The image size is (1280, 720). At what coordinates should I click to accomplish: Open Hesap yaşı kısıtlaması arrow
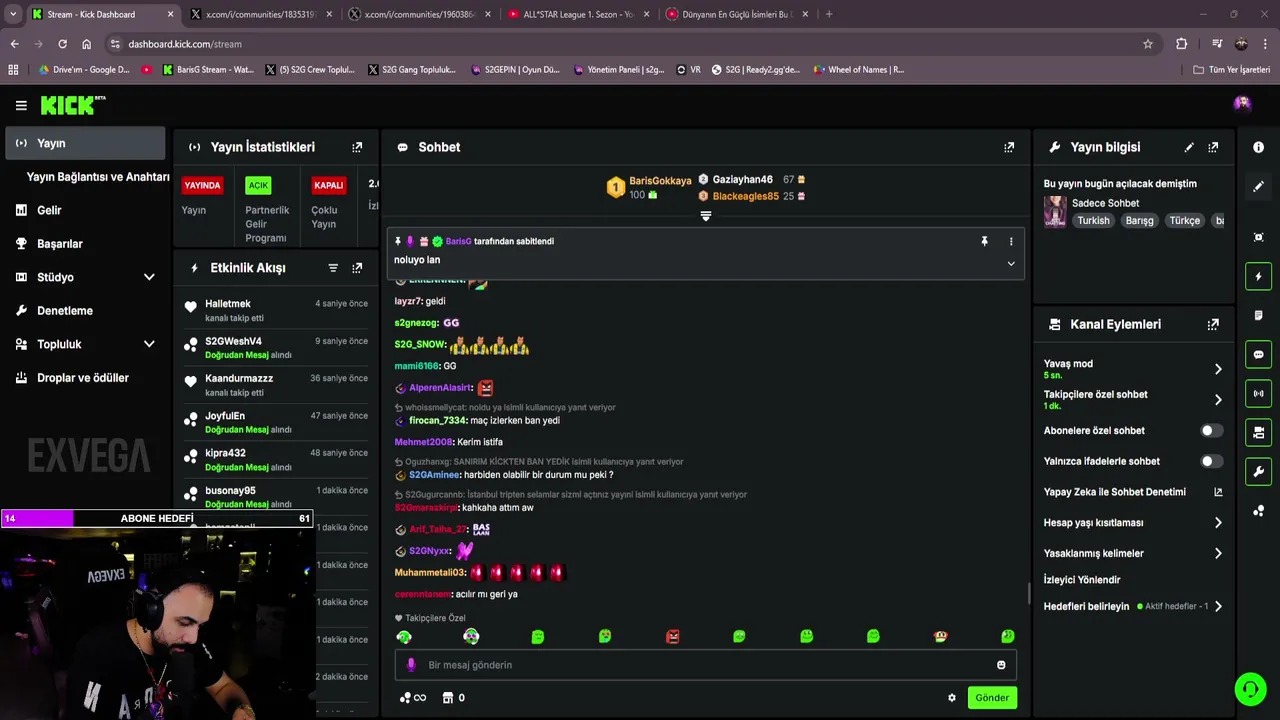coord(1218,523)
